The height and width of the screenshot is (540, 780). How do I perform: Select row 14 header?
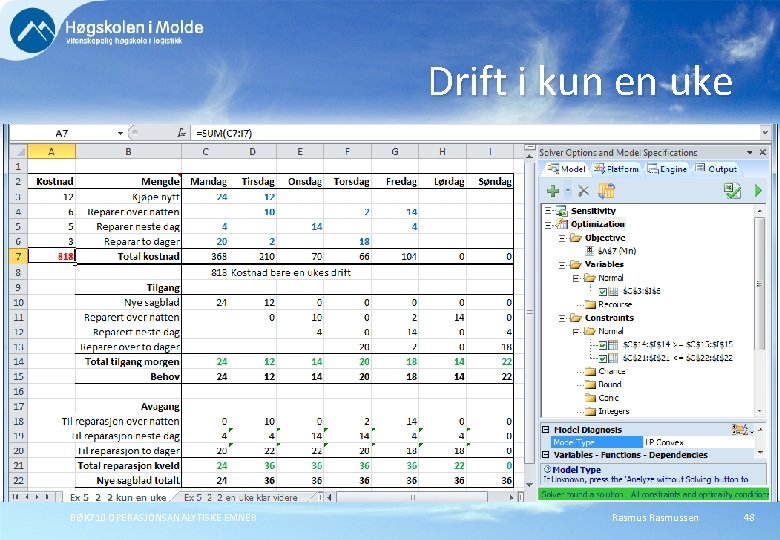[18, 361]
